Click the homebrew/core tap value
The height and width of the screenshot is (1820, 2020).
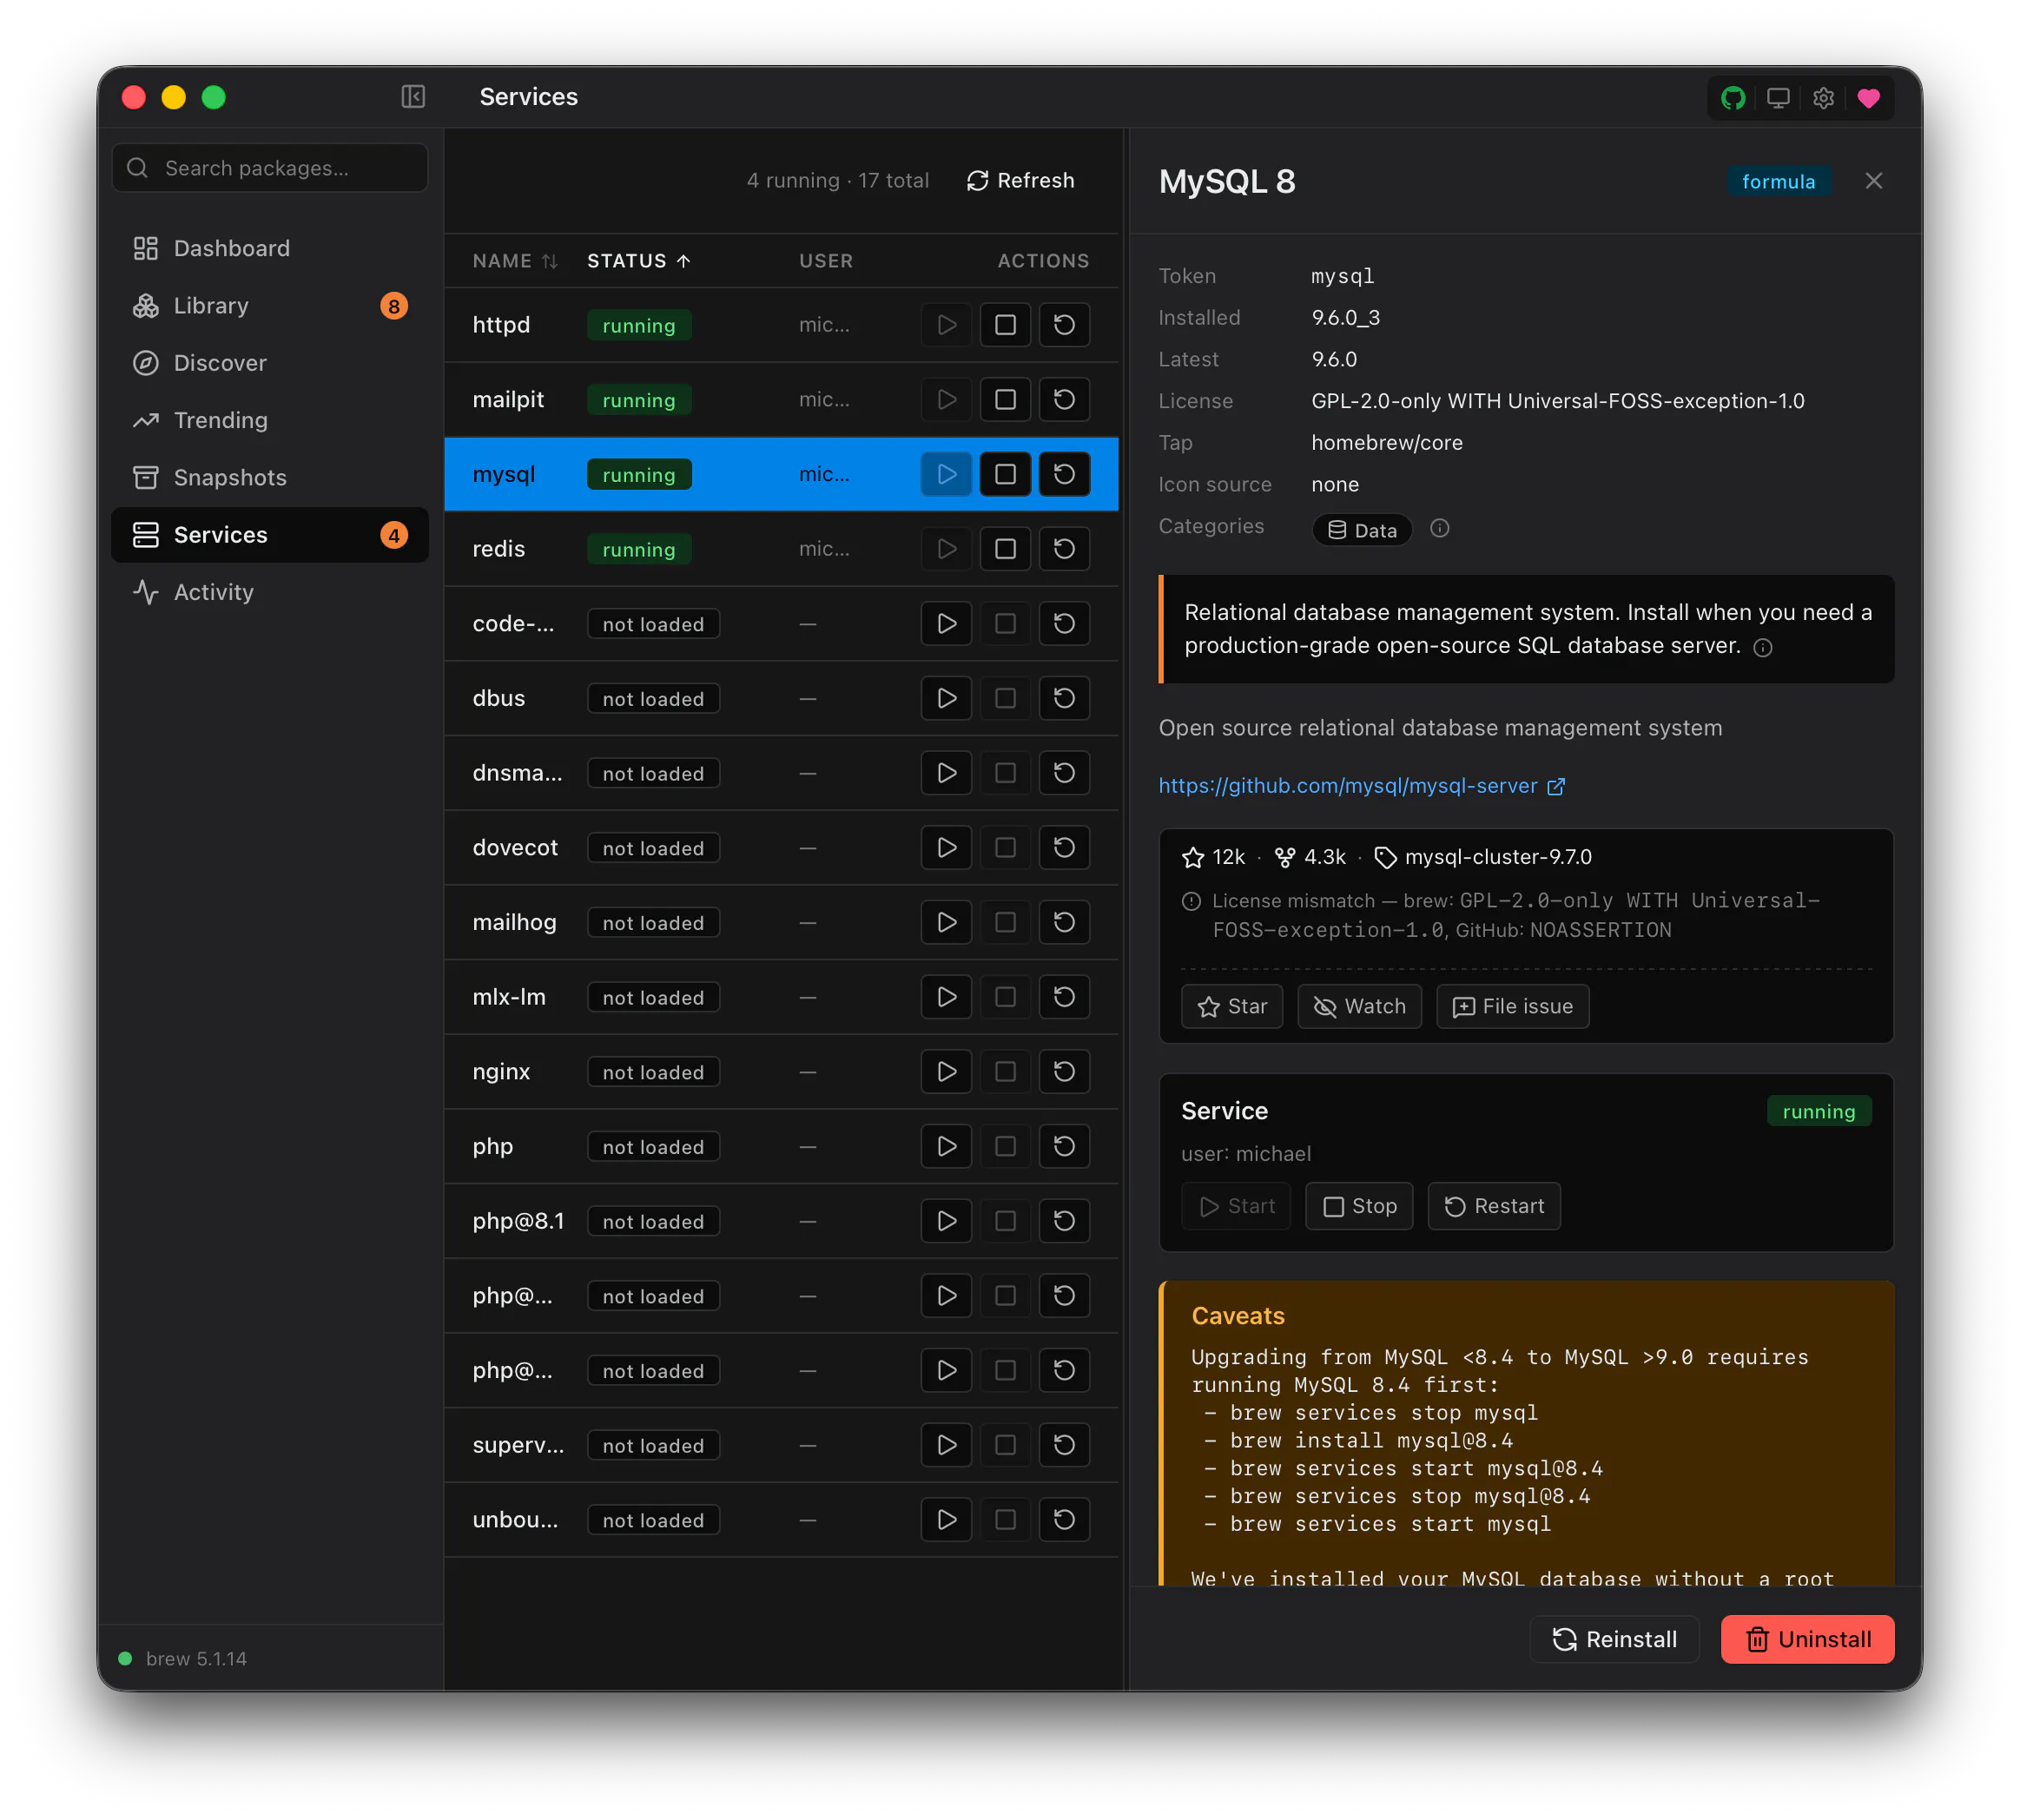tap(1387, 443)
